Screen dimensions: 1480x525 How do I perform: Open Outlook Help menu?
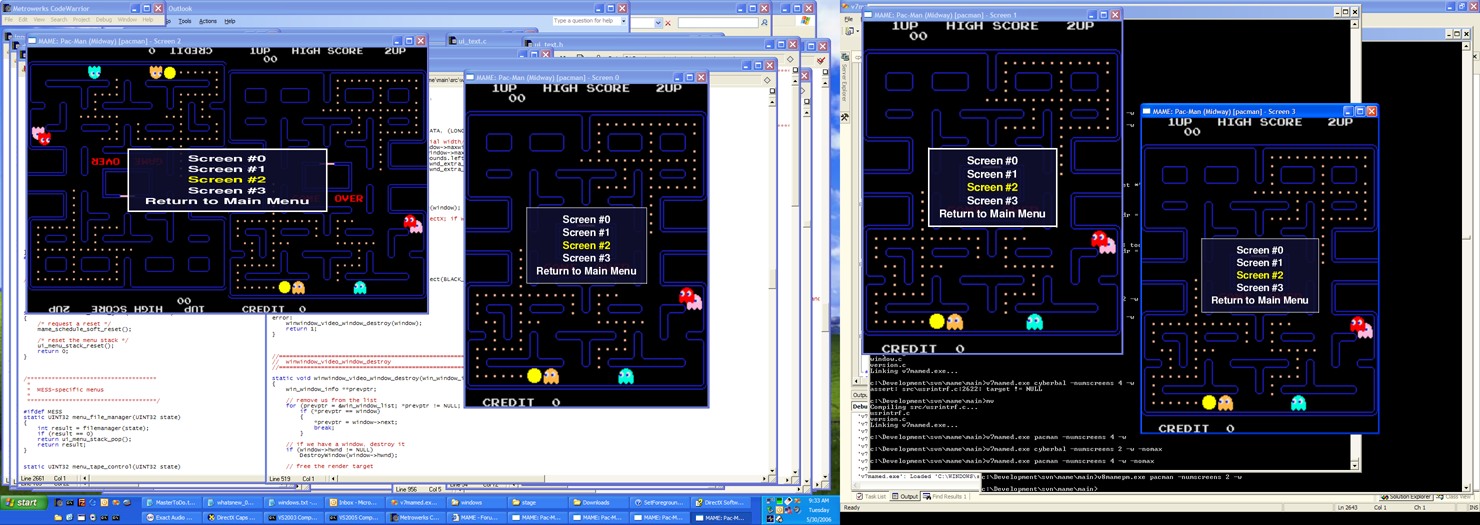click(230, 21)
